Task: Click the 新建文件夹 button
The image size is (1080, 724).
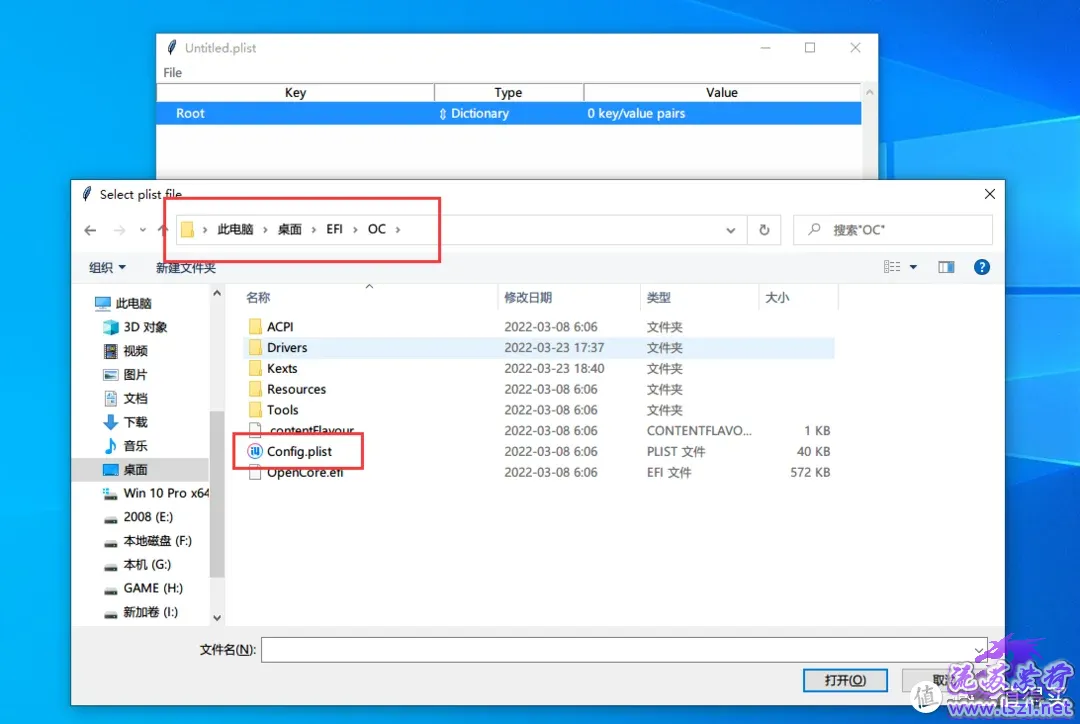Action: point(185,267)
